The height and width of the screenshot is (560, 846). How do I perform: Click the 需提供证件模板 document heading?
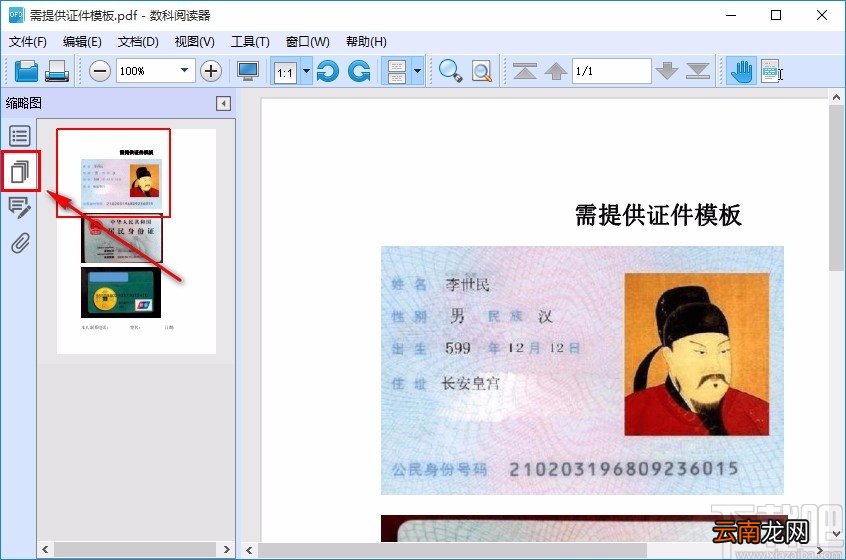pos(658,215)
